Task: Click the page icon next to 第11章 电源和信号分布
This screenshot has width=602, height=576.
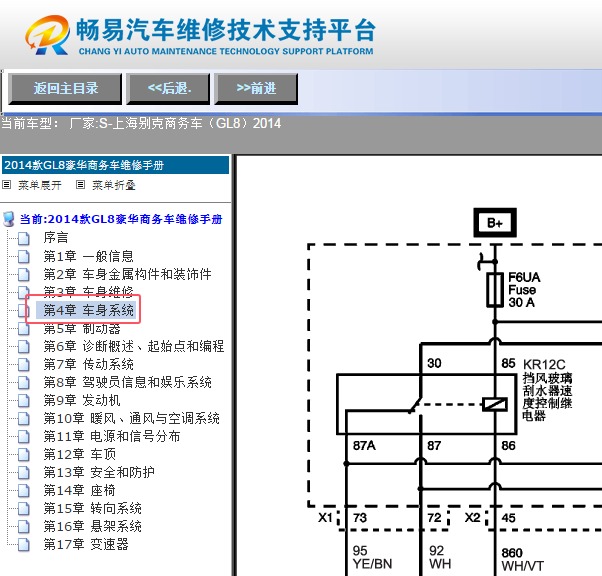Action: tap(24, 437)
